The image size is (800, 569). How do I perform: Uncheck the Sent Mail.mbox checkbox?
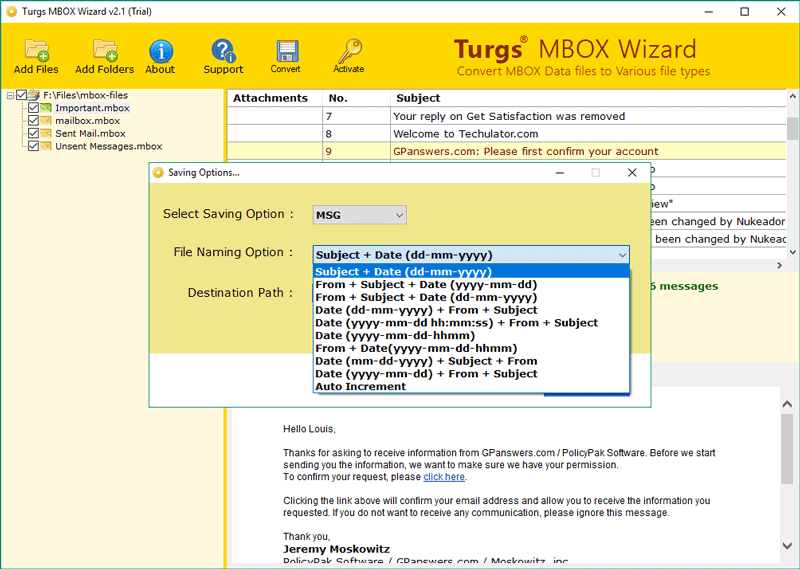point(33,133)
